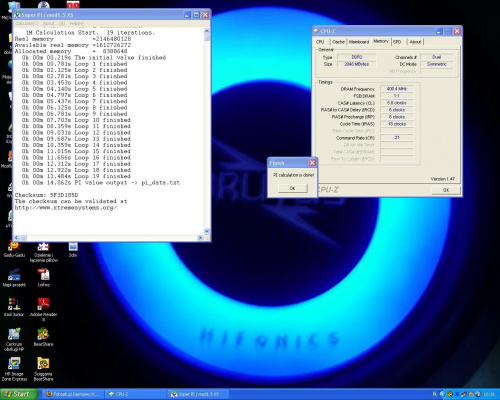Click the 'PI calculation is done!' message
Viewport: 500px width, 400px height.
click(294, 175)
